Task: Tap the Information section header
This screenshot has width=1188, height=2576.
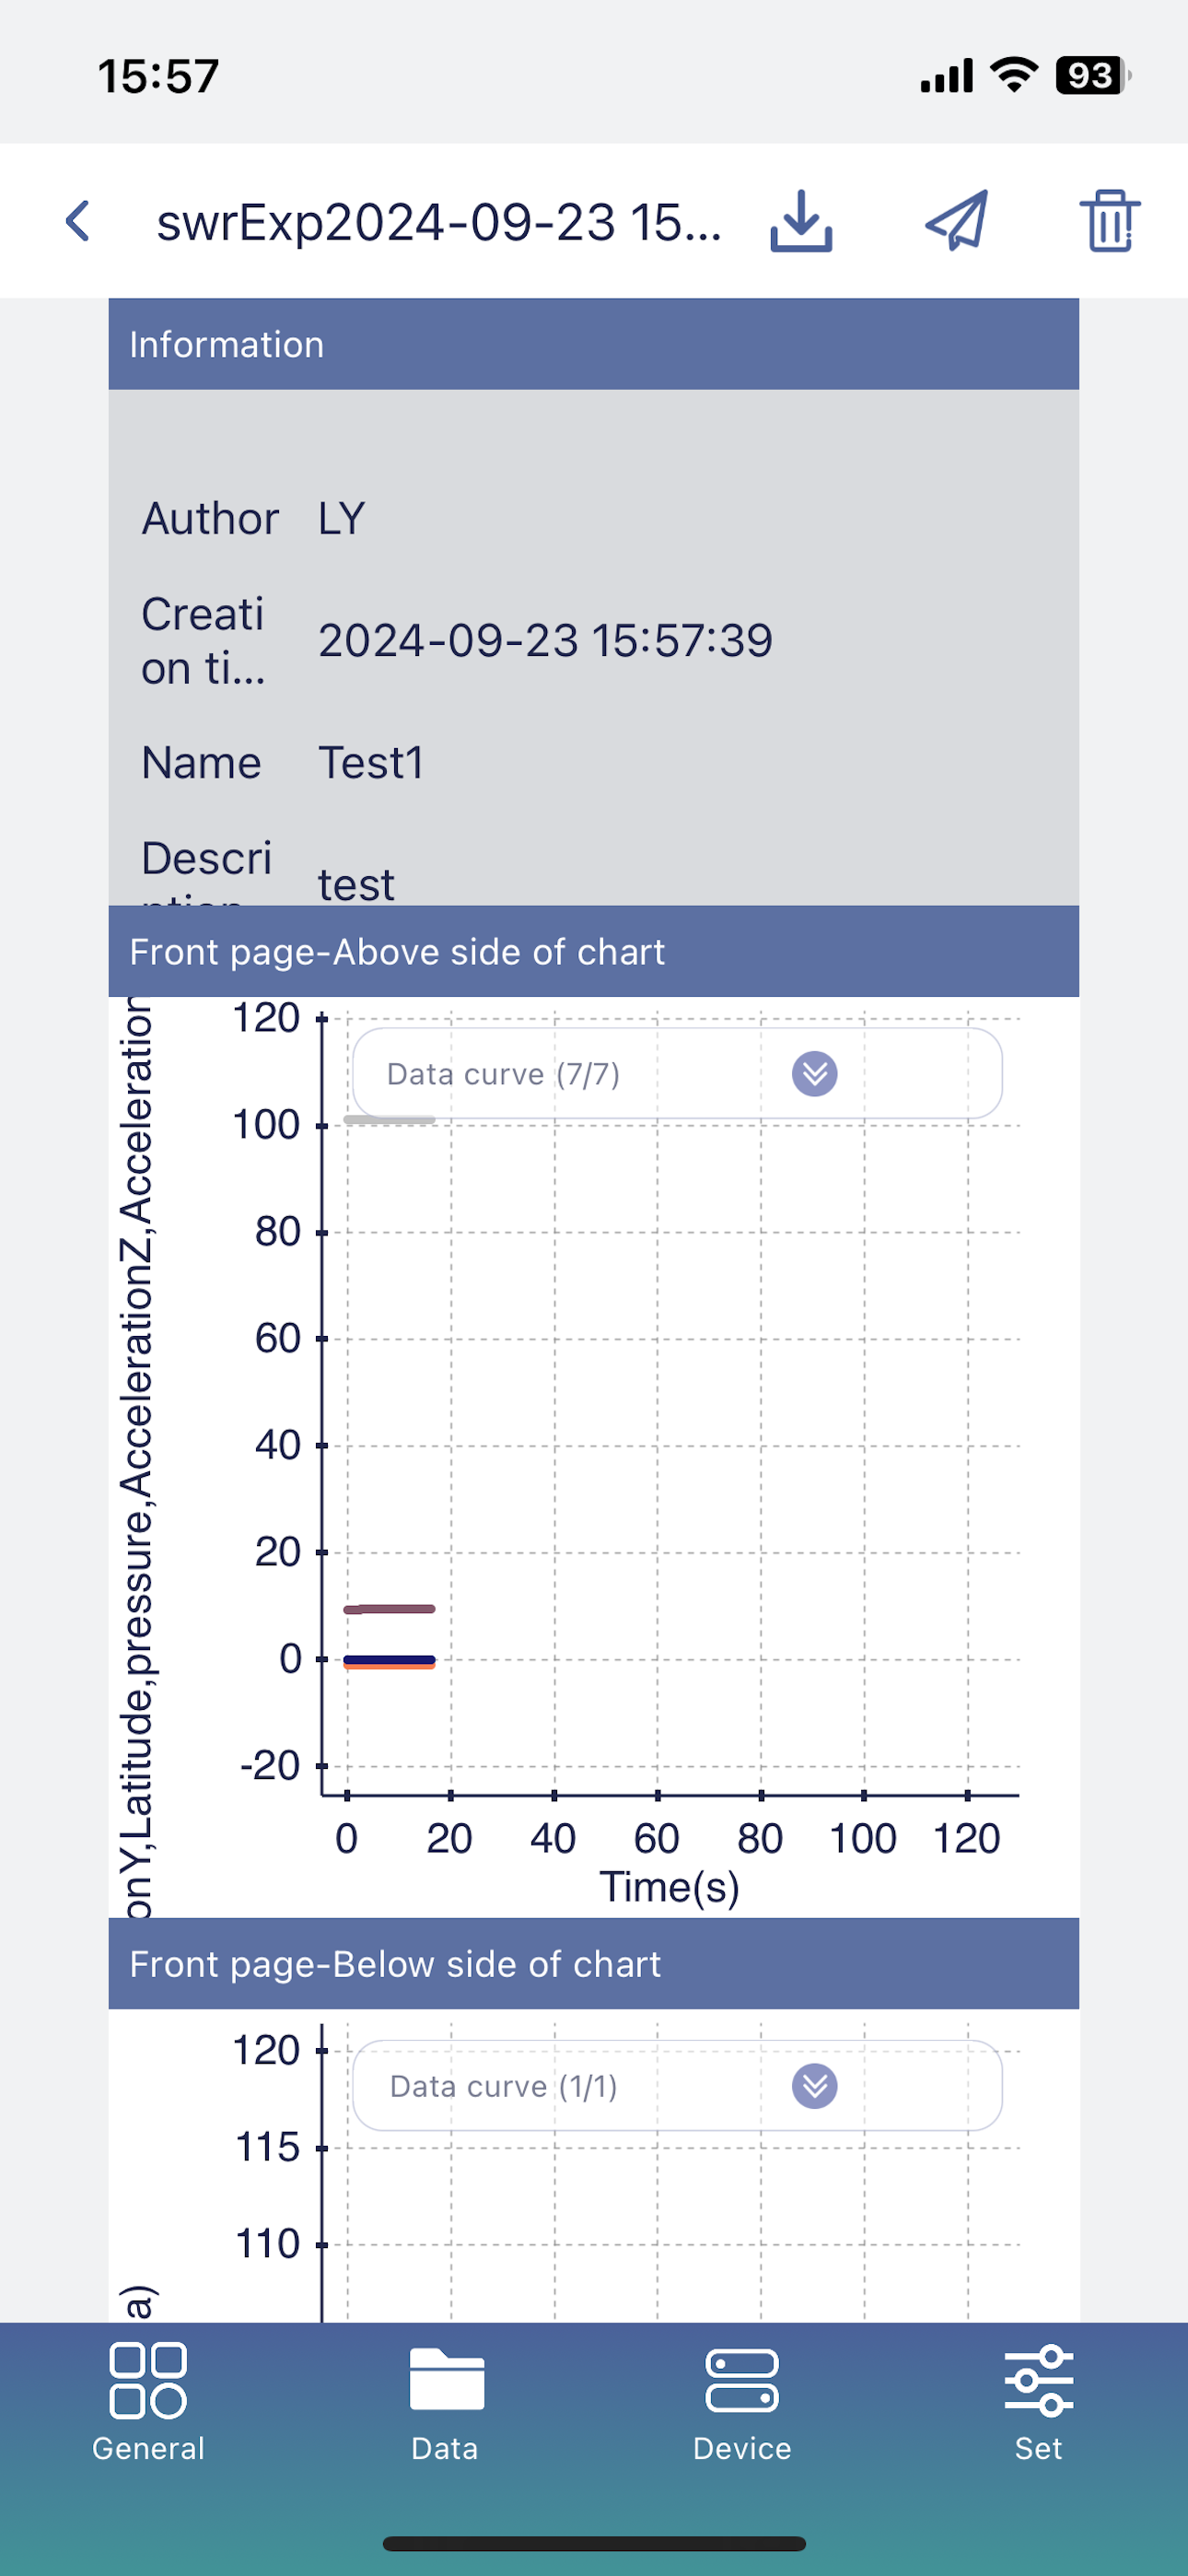Action: click(x=594, y=344)
